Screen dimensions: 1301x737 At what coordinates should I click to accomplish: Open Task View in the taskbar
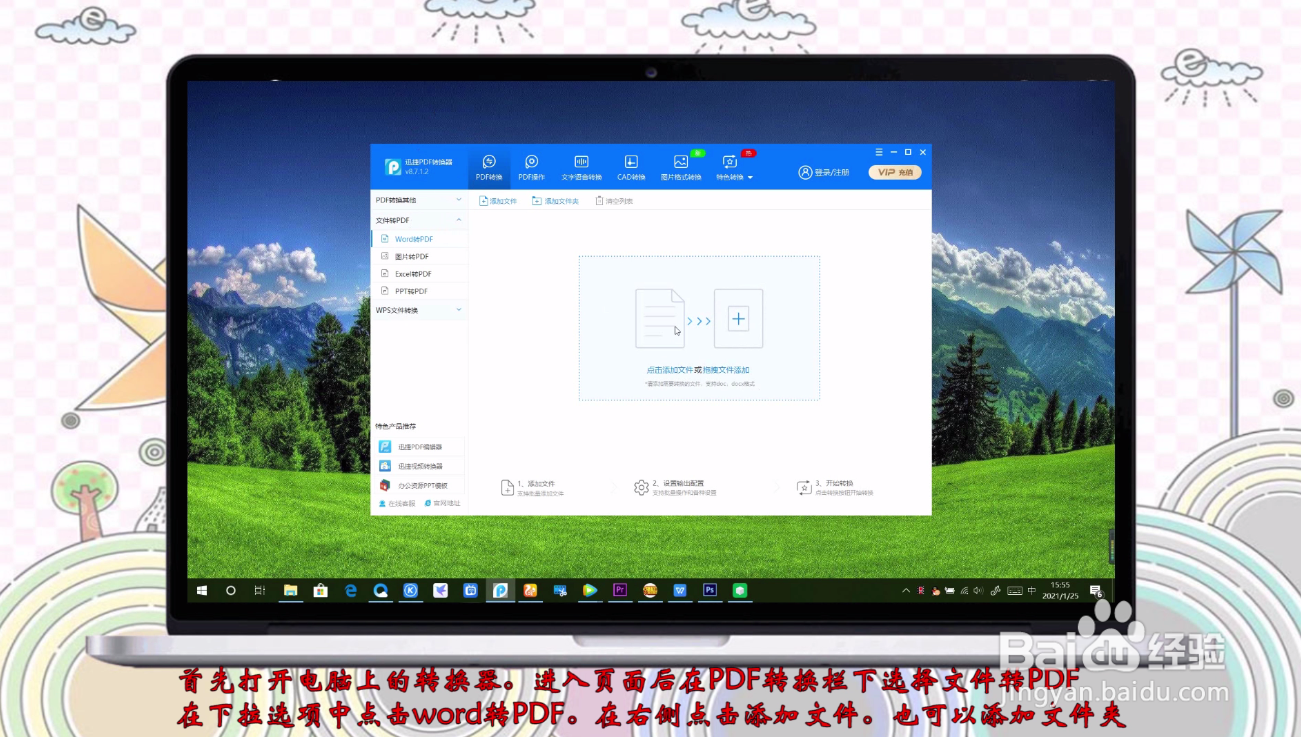coord(260,591)
